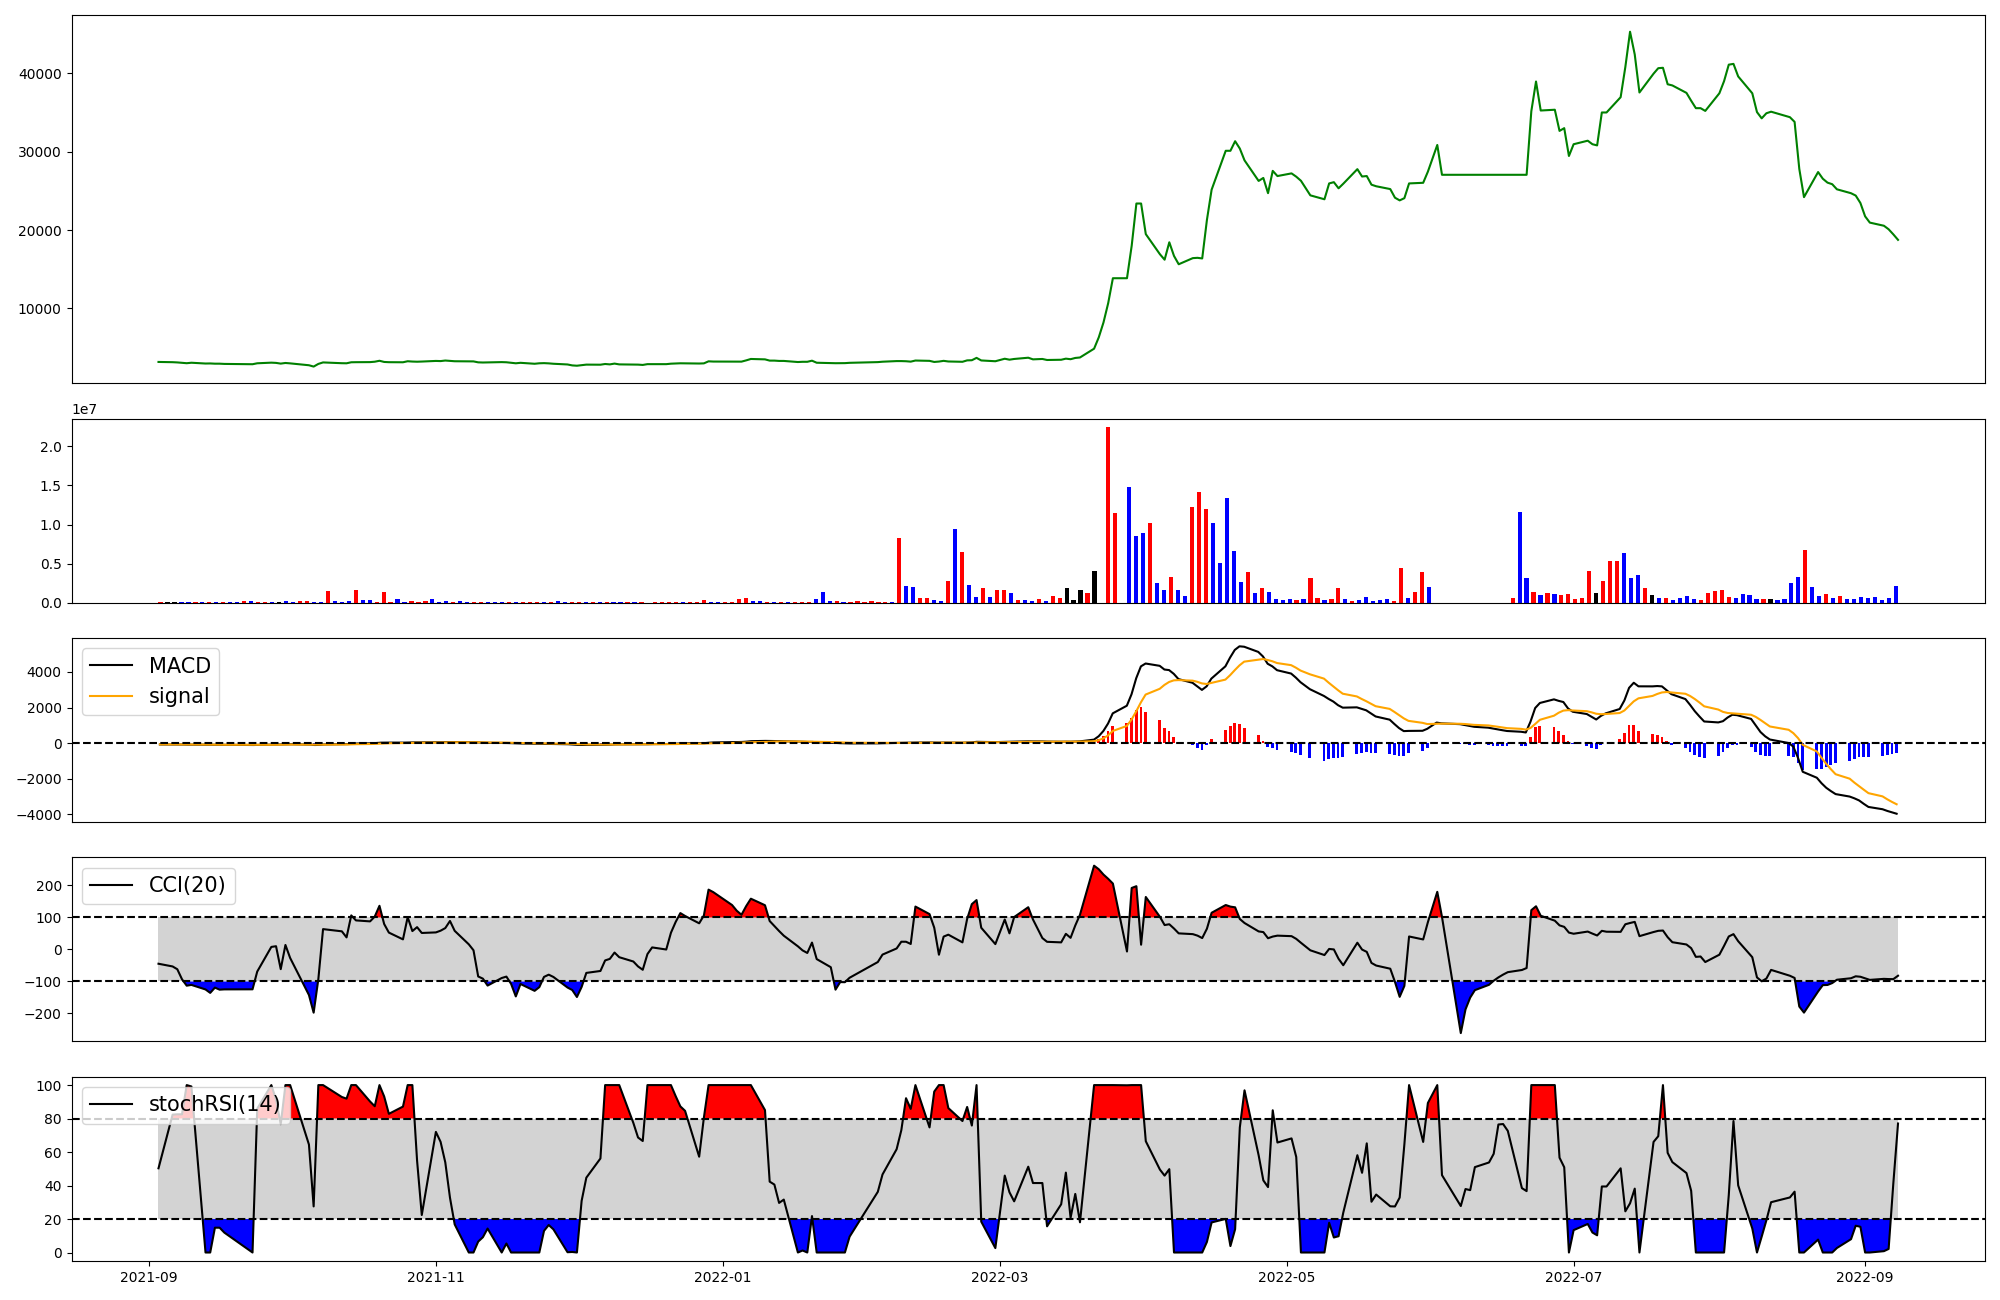Click the 80 tick on the stochRSI axis
Screen dimensions: 2000x1300
(53, 1119)
